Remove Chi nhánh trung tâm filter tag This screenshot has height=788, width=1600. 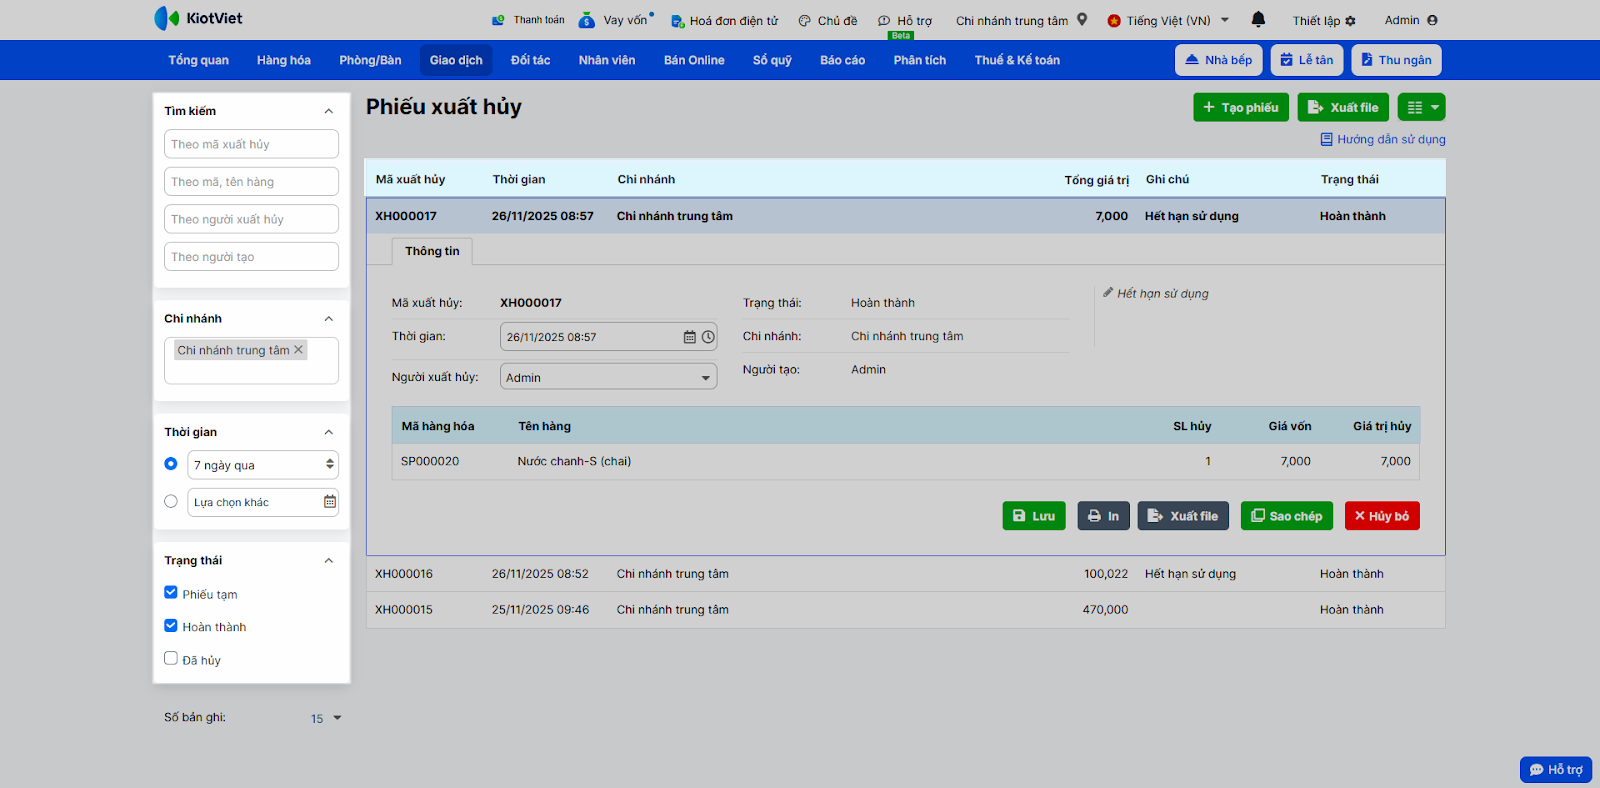[x=298, y=350]
